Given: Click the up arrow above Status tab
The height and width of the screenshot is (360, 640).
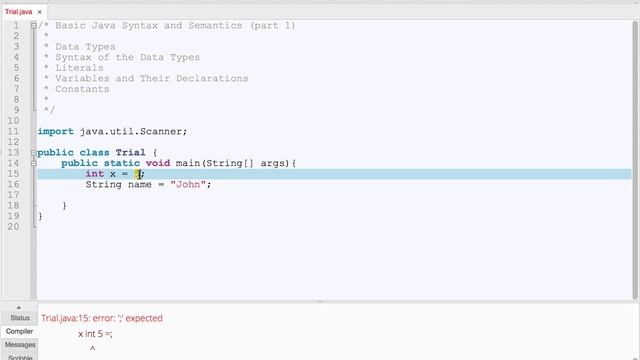Looking at the screenshot, I should [18, 307].
